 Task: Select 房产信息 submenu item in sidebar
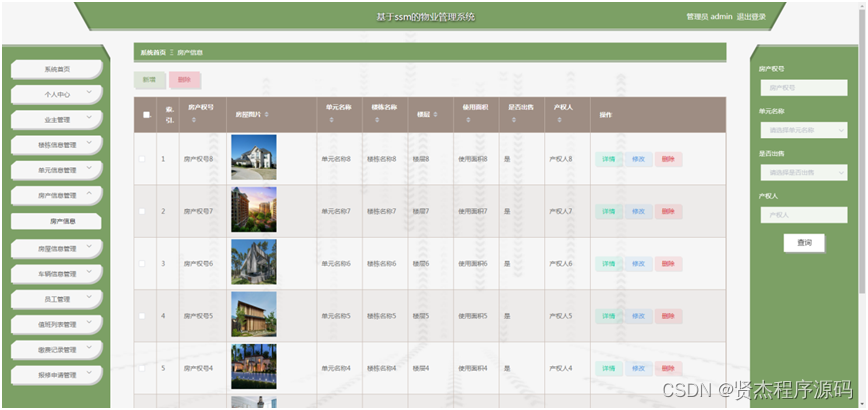click(56, 221)
